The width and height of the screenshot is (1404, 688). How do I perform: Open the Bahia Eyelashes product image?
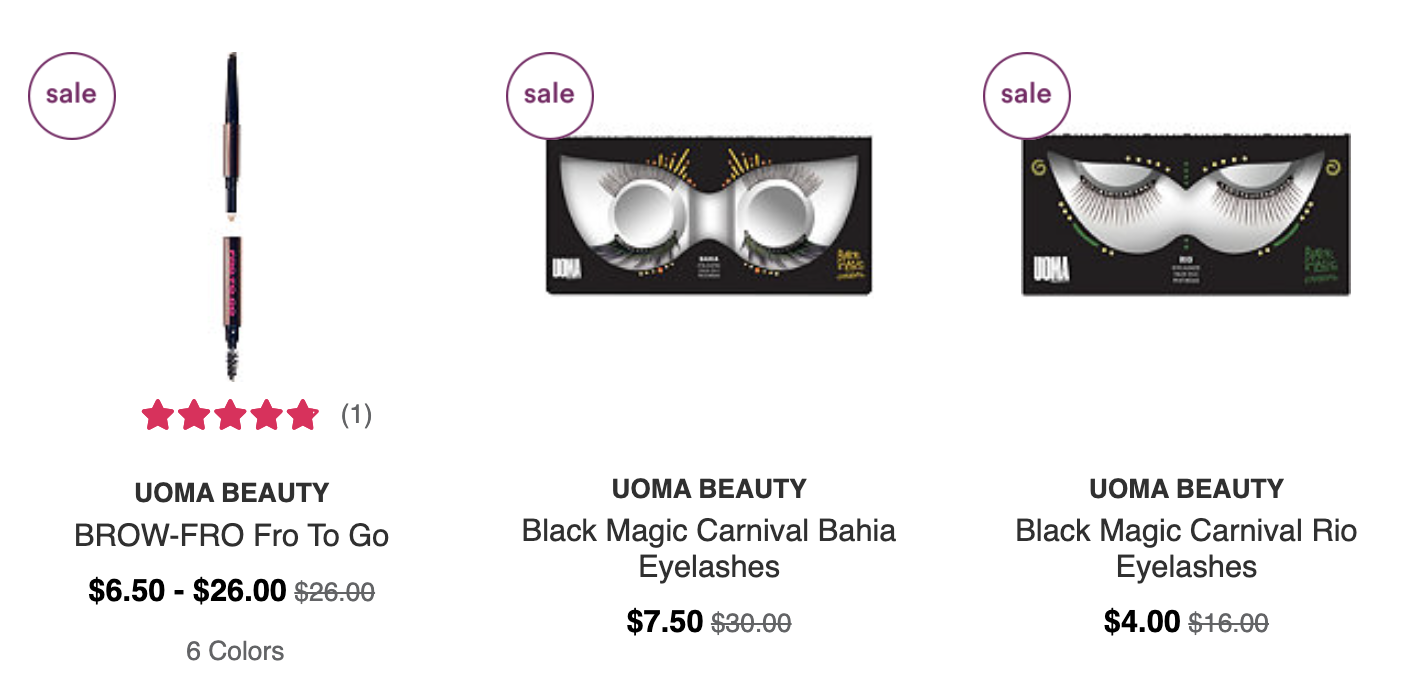coord(709,215)
